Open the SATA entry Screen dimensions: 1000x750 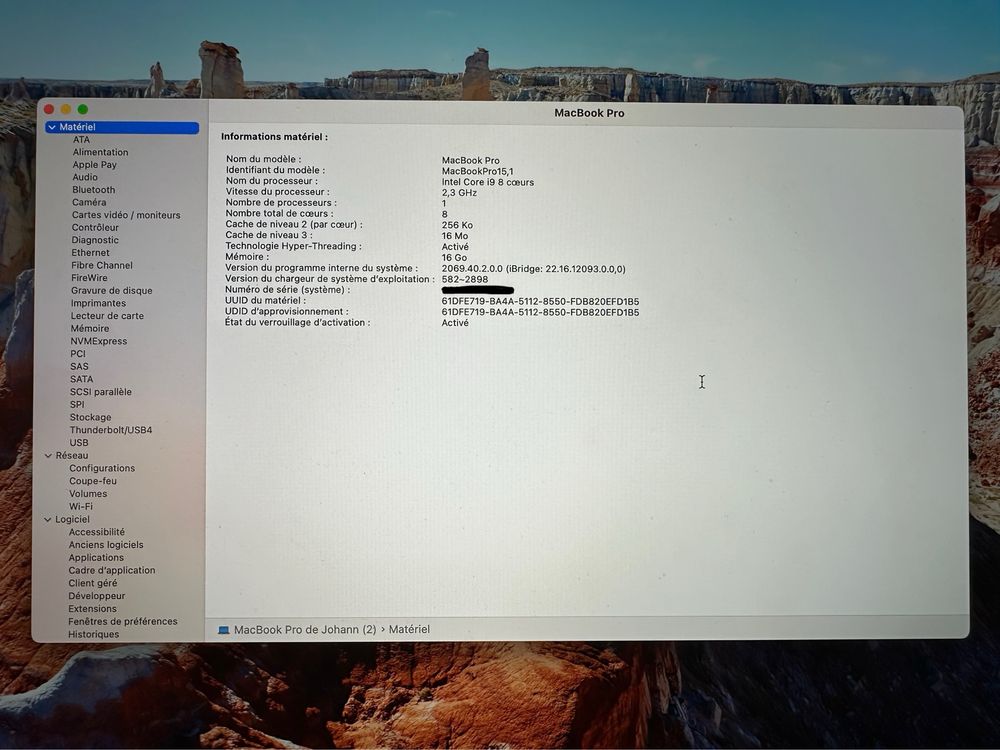(x=82, y=379)
